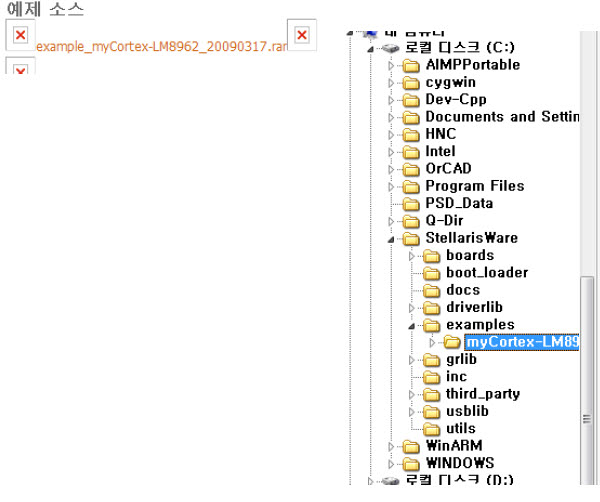Select the examples folder icon
This screenshot has height=502, width=600.
point(432,325)
